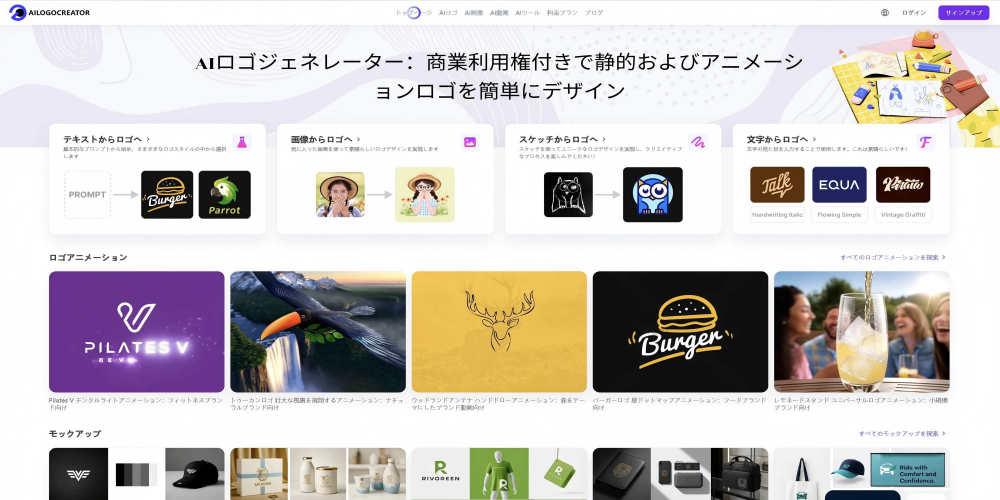Click the scribble icon on sketch-to-logo card

click(x=697, y=143)
